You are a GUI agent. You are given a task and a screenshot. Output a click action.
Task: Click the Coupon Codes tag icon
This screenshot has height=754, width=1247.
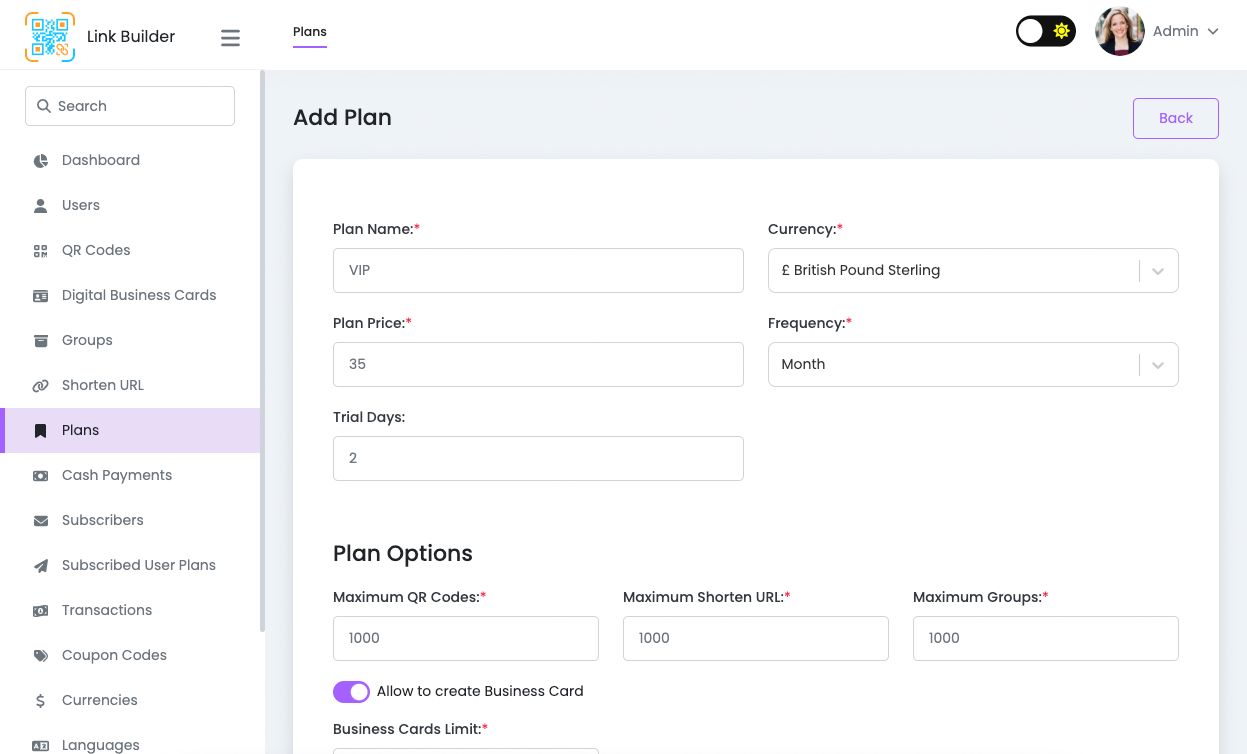pyautogui.click(x=41, y=656)
